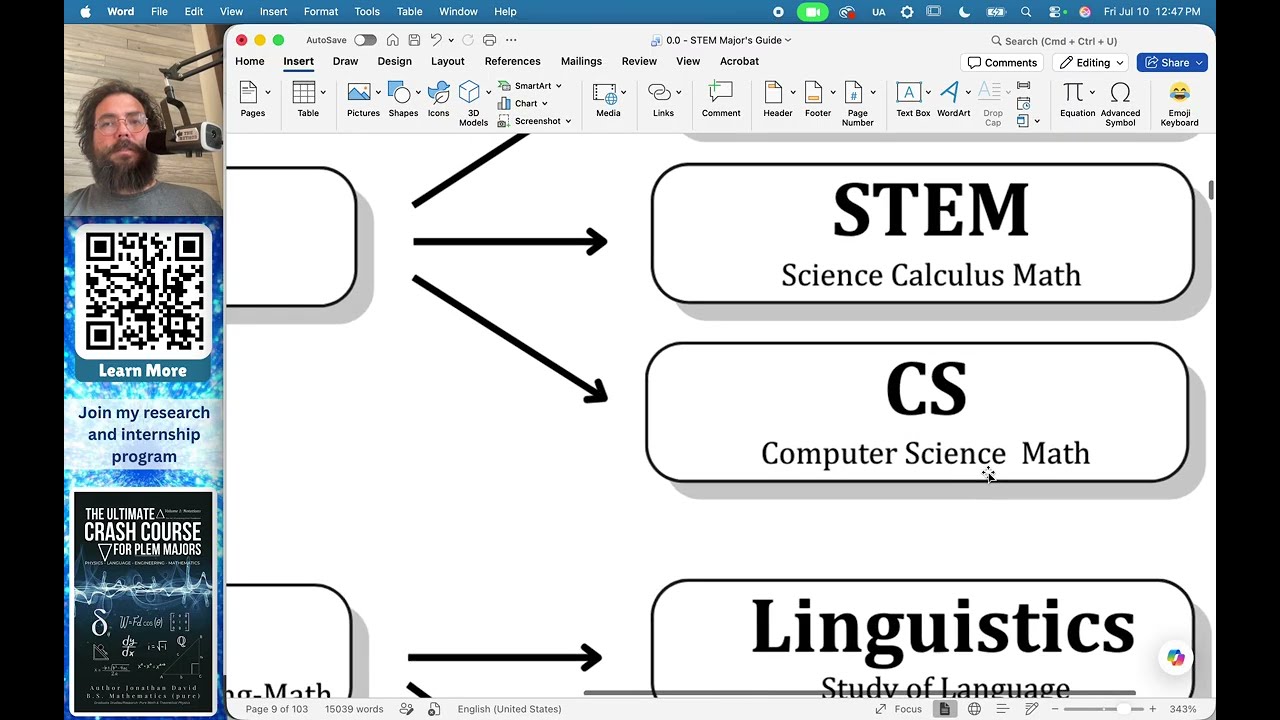
Task: Print the document using printer icon
Action: pyautogui.click(x=489, y=40)
